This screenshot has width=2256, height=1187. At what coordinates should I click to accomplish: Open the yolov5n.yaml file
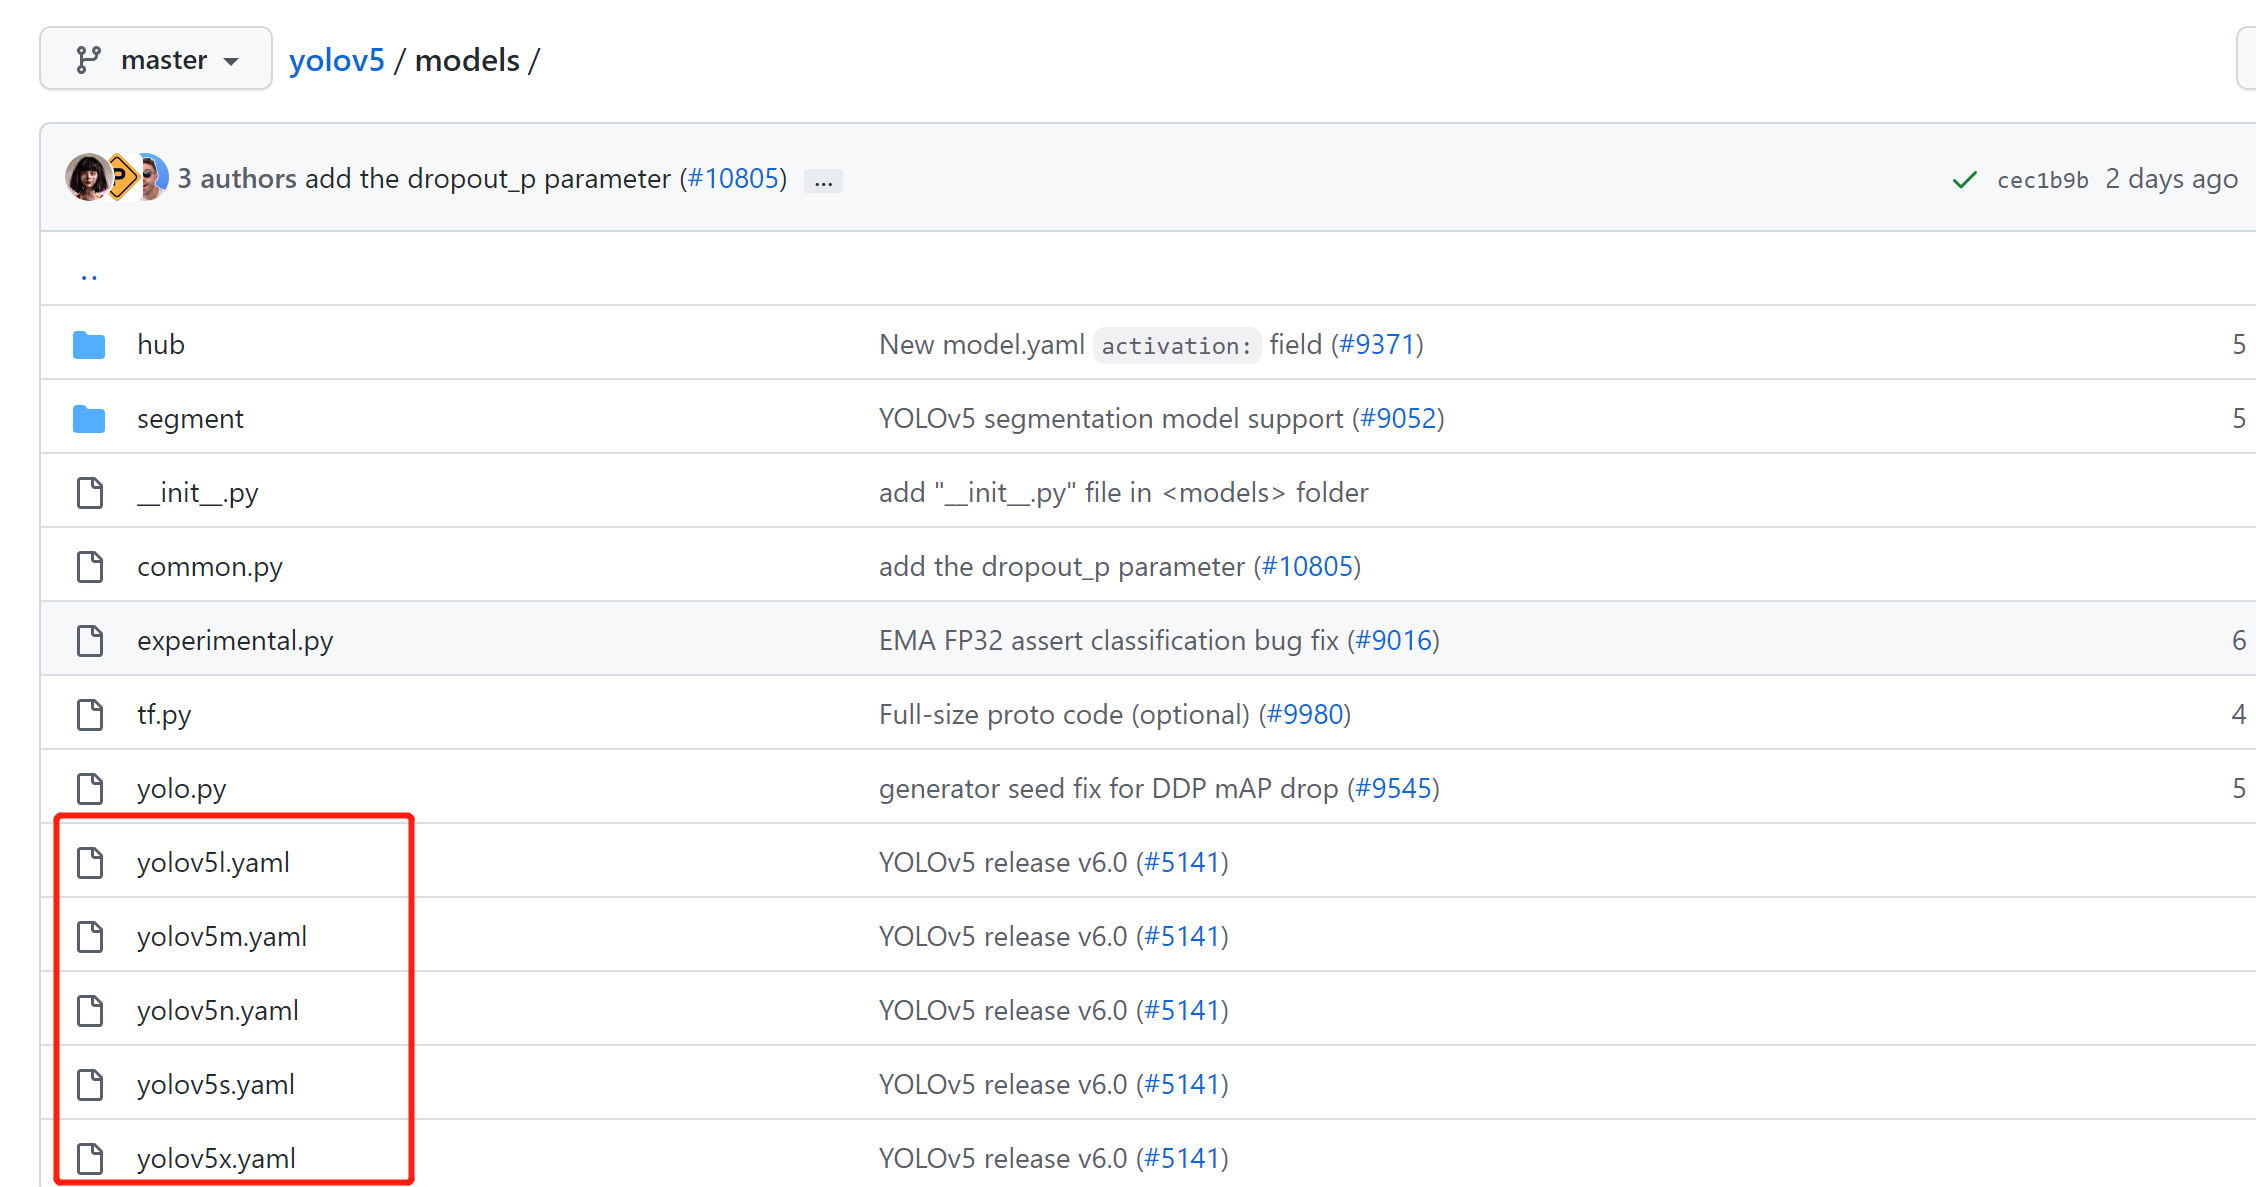pyautogui.click(x=218, y=1010)
